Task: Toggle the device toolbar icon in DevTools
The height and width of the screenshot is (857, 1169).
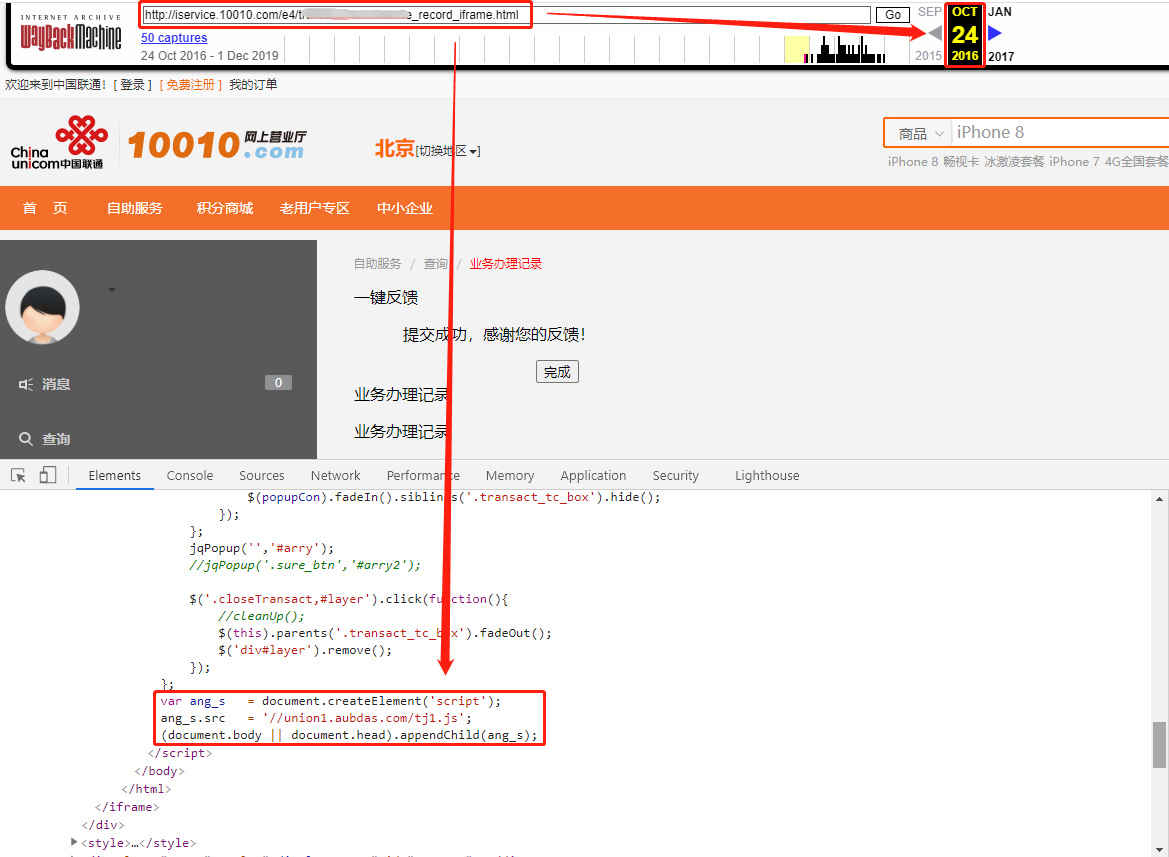Action: coord(48,476)
